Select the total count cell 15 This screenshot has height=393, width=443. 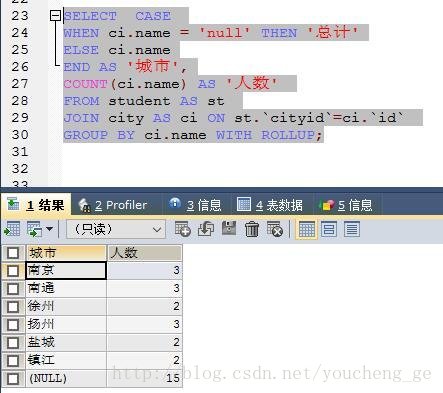coord(145,378)
